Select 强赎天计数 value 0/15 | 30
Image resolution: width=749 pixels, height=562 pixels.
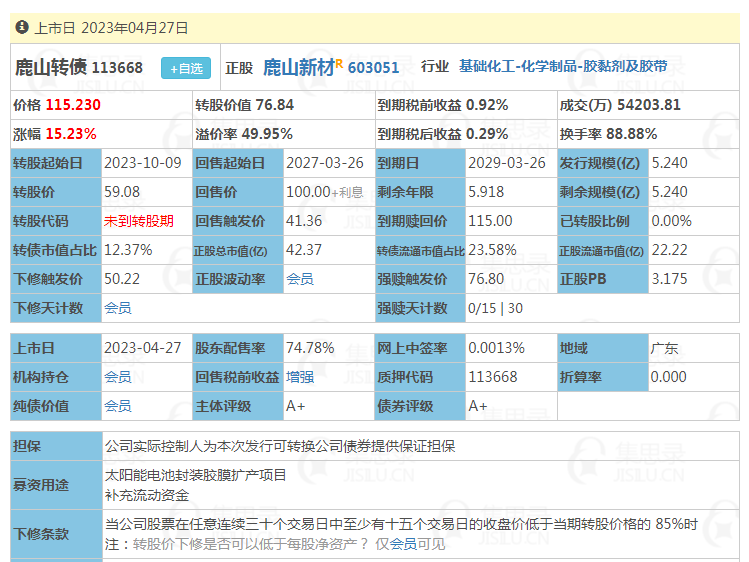click(495, 308)
